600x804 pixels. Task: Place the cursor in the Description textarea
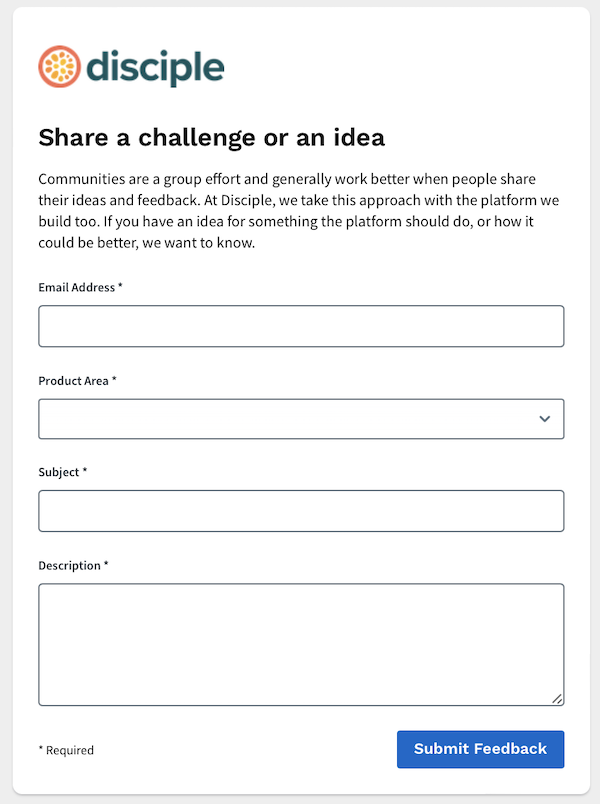[x=301, y=645]
